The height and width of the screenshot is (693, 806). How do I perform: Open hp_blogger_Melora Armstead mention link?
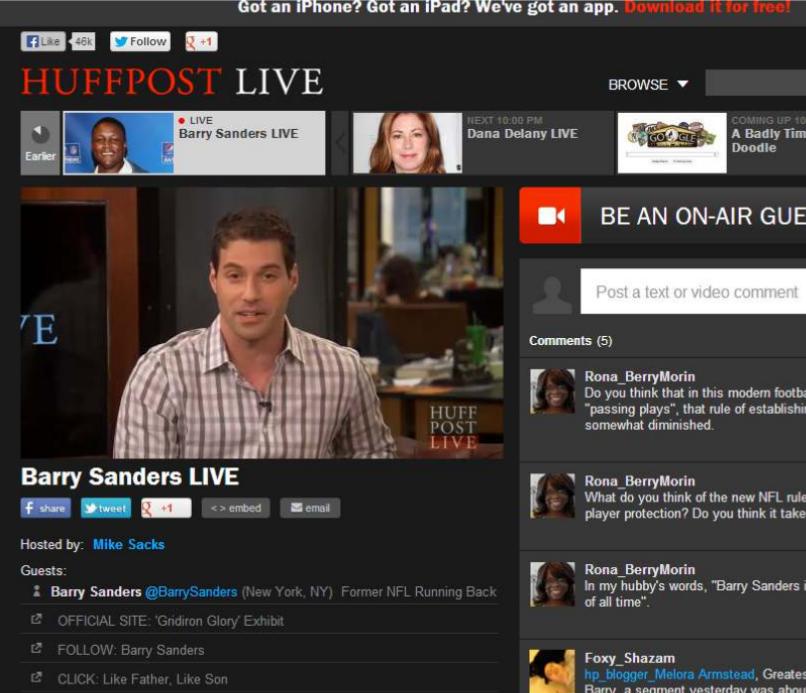coord(670,674)
